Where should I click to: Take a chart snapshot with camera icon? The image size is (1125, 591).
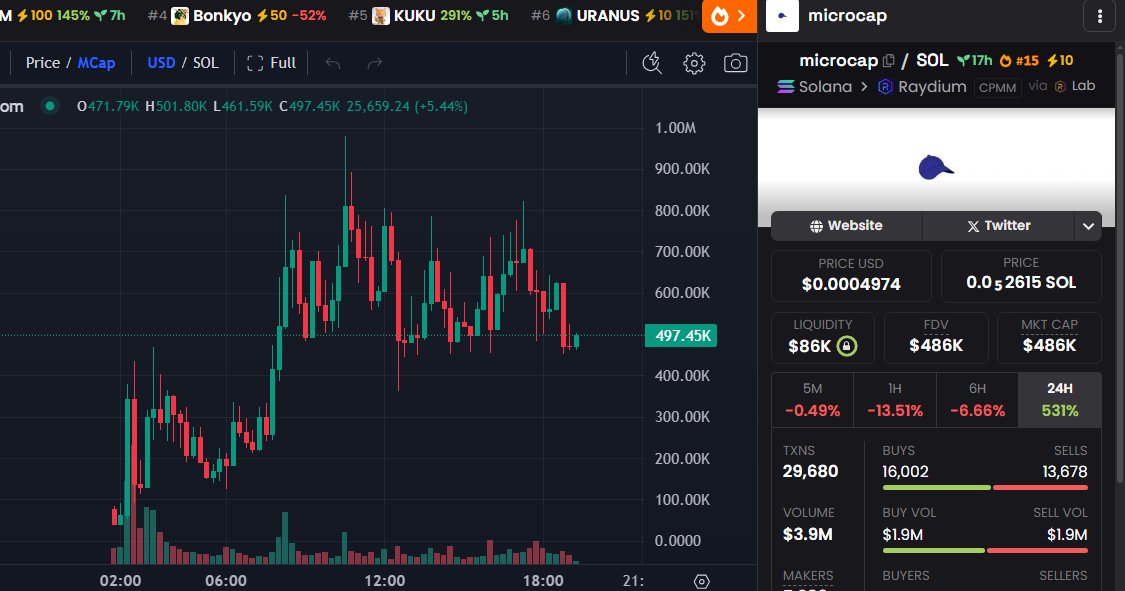(x=735, y=63)
